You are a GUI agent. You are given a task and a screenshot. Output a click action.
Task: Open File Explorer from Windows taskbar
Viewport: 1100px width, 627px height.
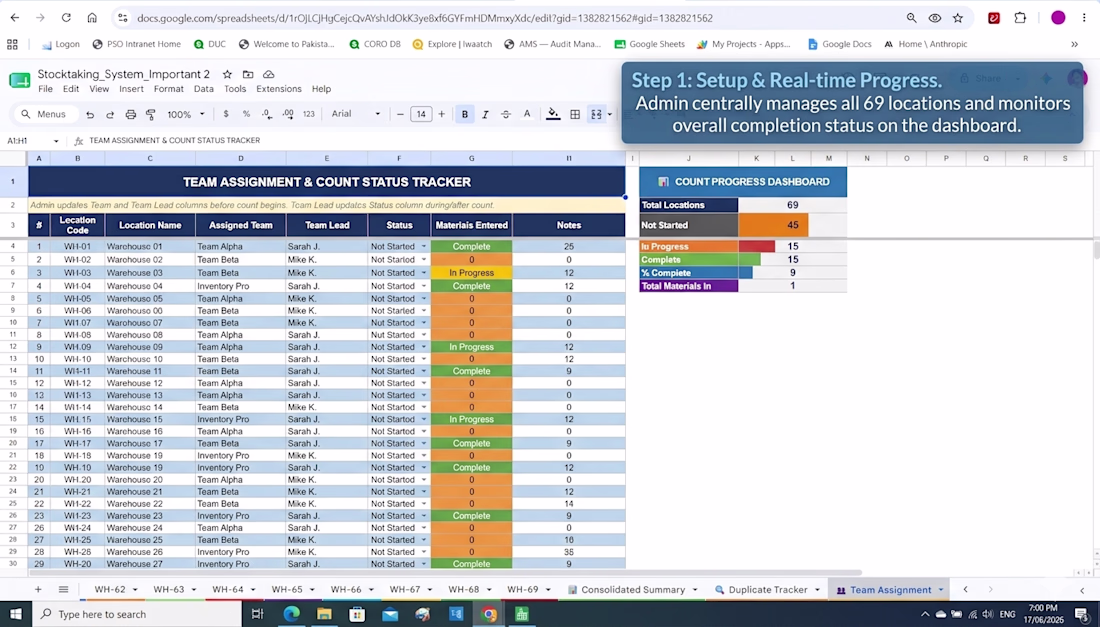(324, 614)
